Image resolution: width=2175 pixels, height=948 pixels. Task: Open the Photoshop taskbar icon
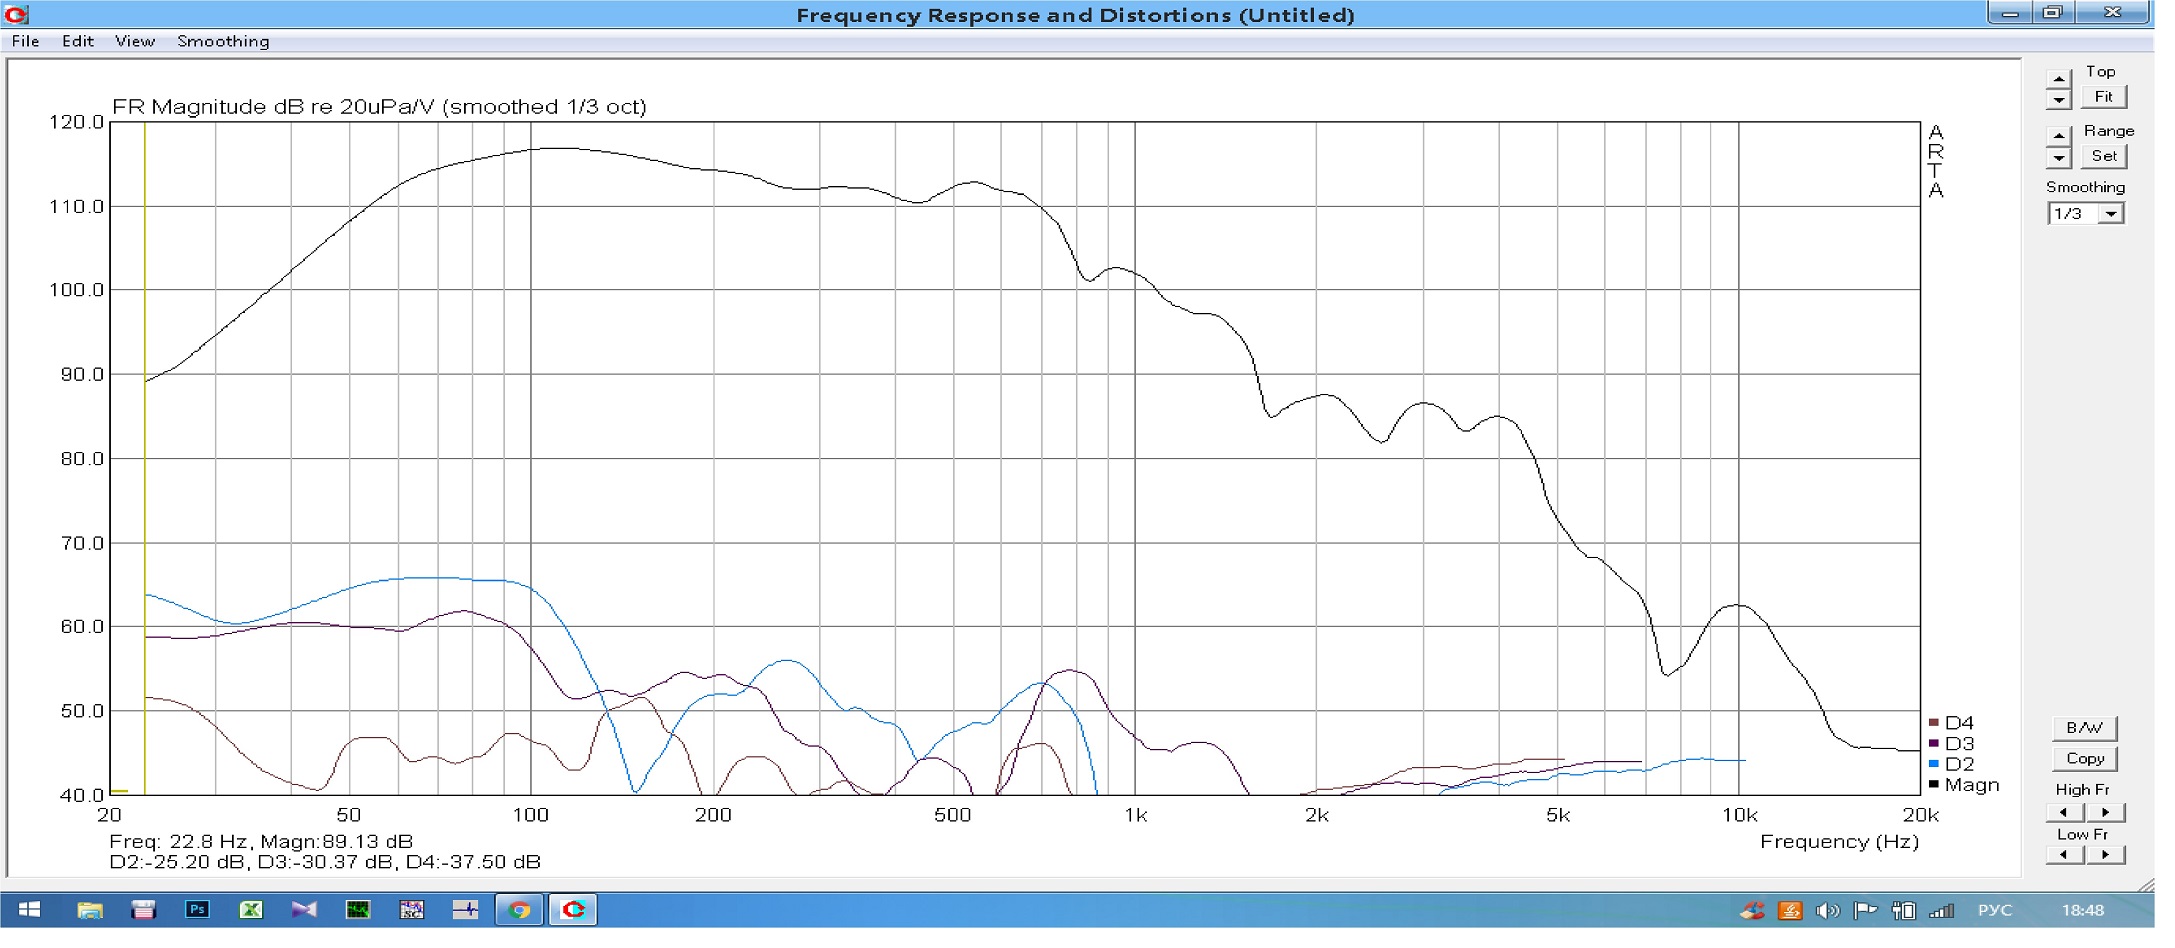[197, 909]
